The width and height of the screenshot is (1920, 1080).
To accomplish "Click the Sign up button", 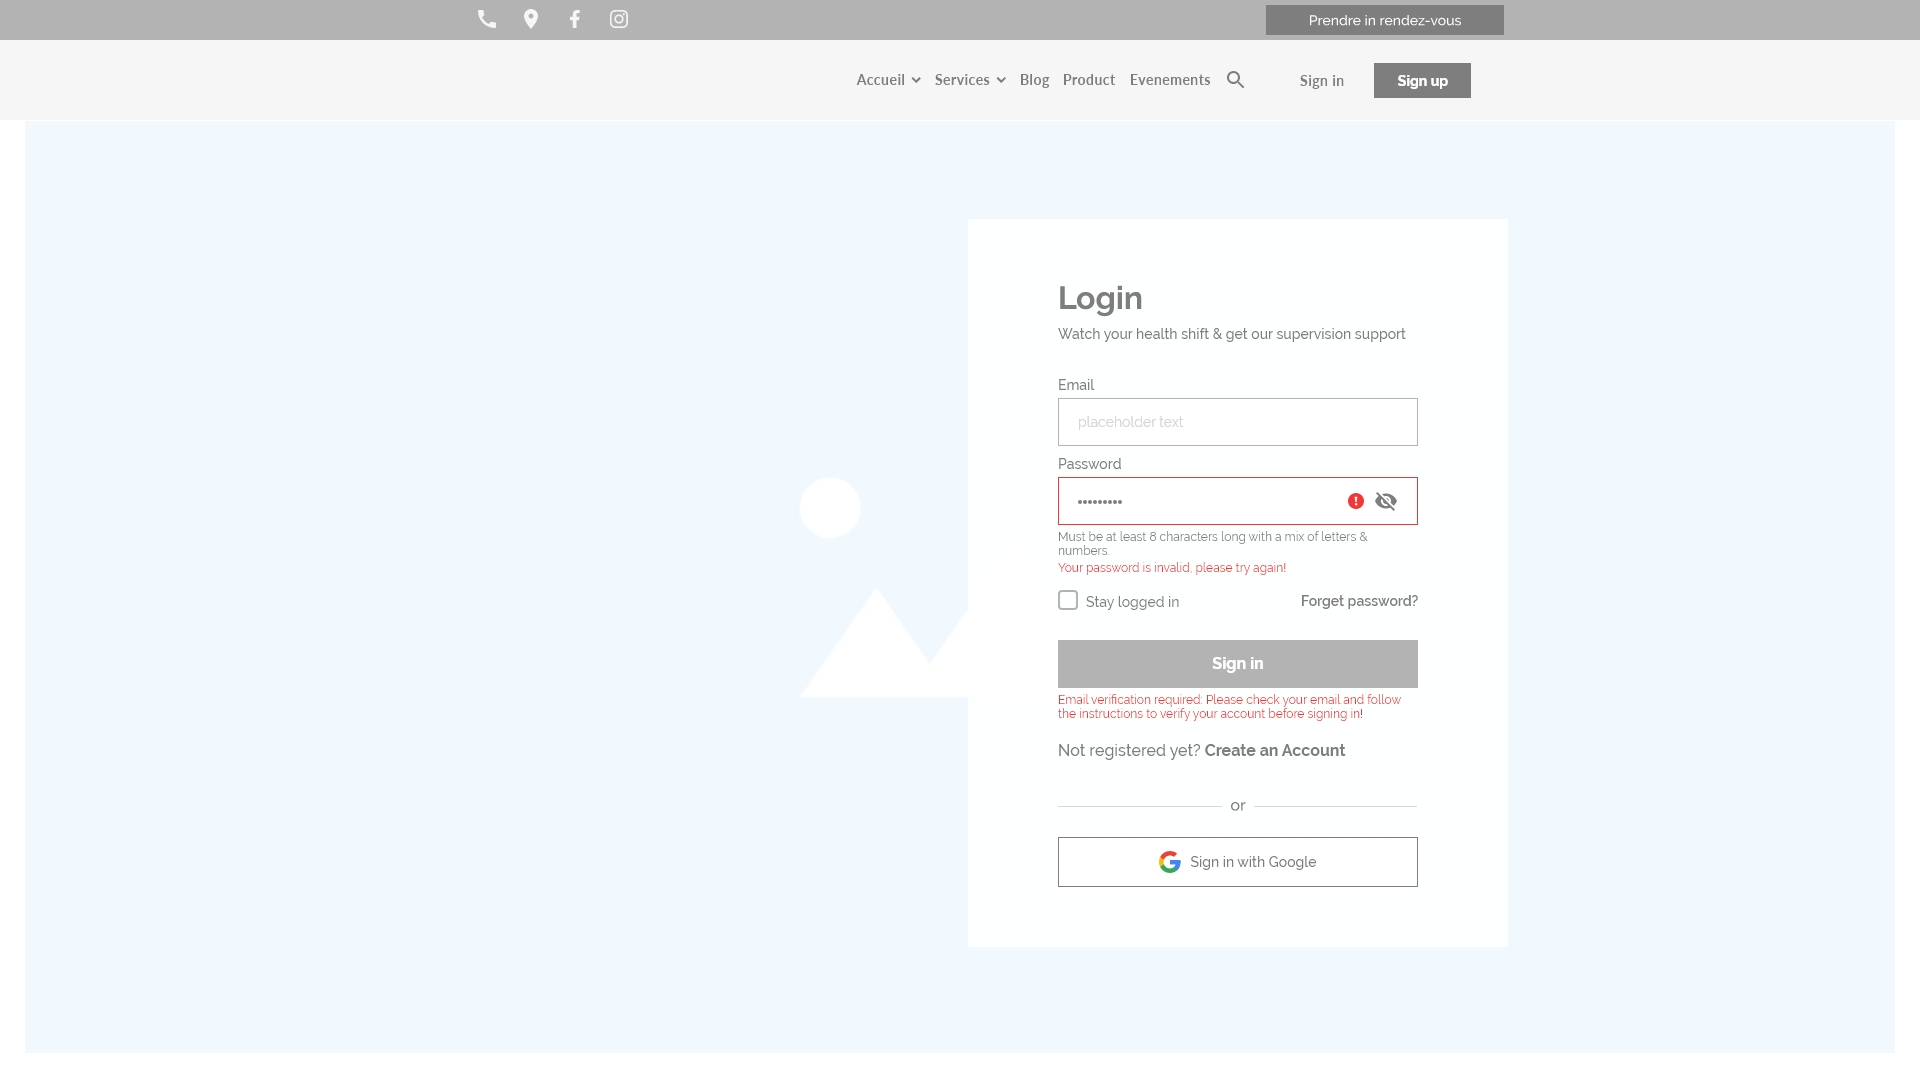I will click(1422, 81).
